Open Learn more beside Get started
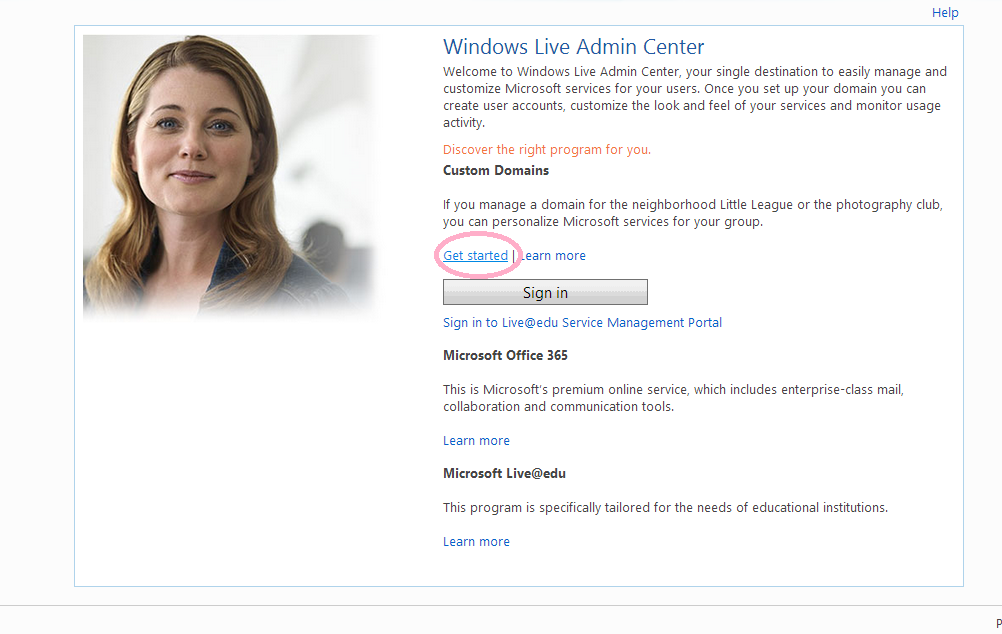The image size is (1002, 634). (554, 256)
